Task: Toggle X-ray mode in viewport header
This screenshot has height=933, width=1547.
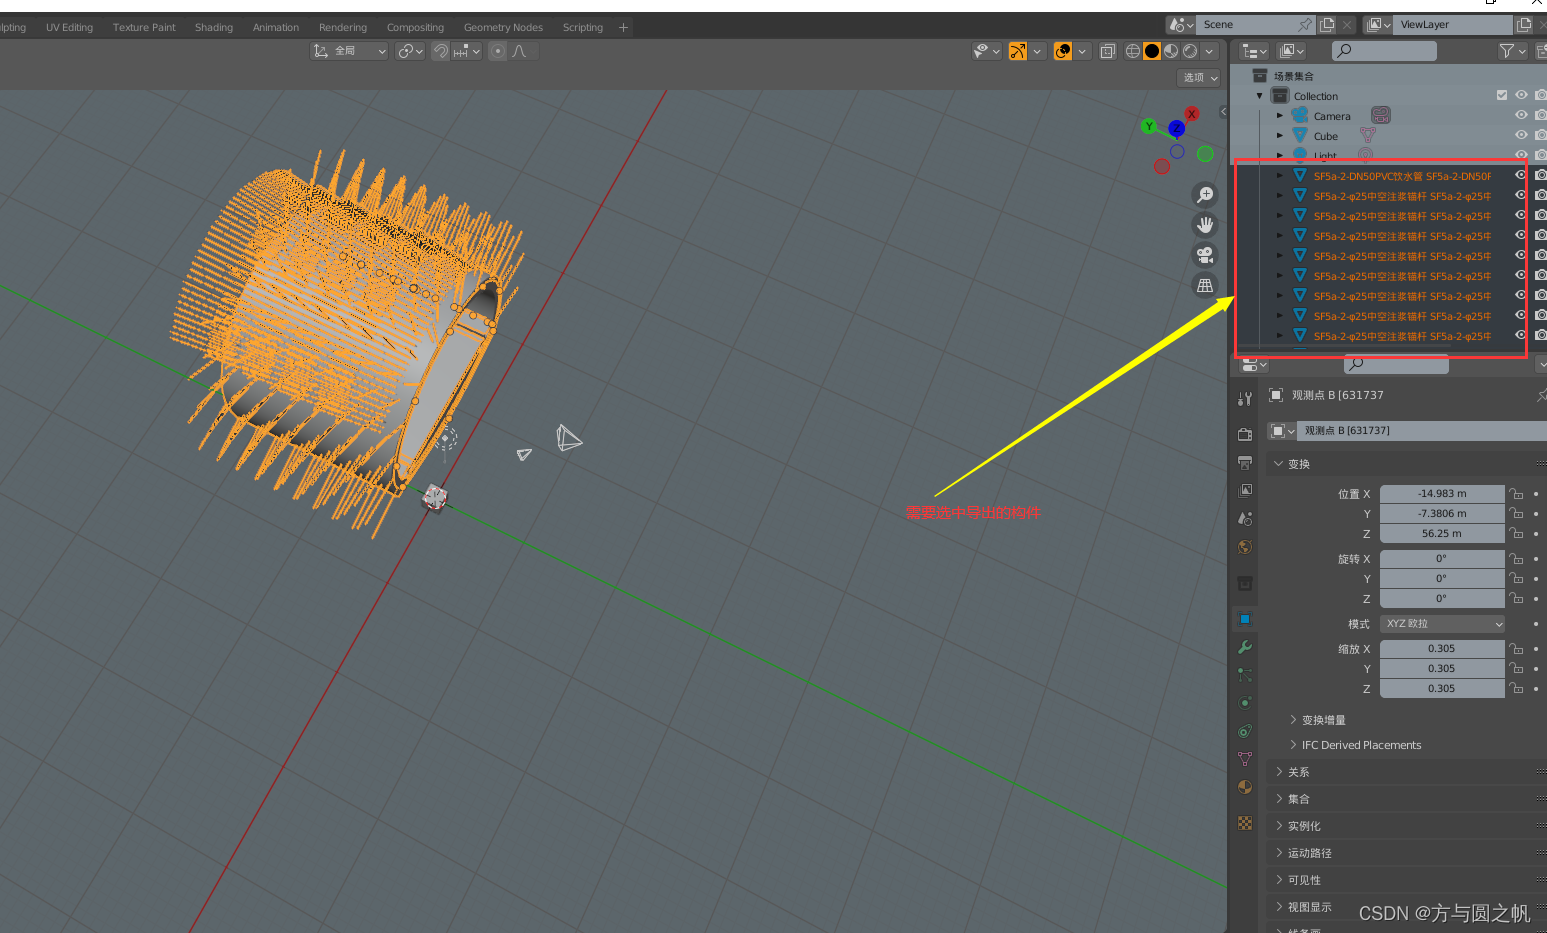Action: (x=1108, y=51)
